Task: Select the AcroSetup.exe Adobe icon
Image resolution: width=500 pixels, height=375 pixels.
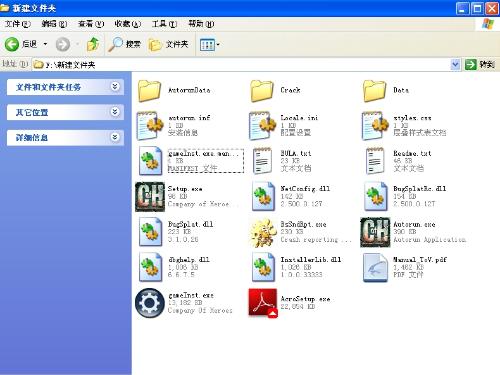Action: (263, 303)
